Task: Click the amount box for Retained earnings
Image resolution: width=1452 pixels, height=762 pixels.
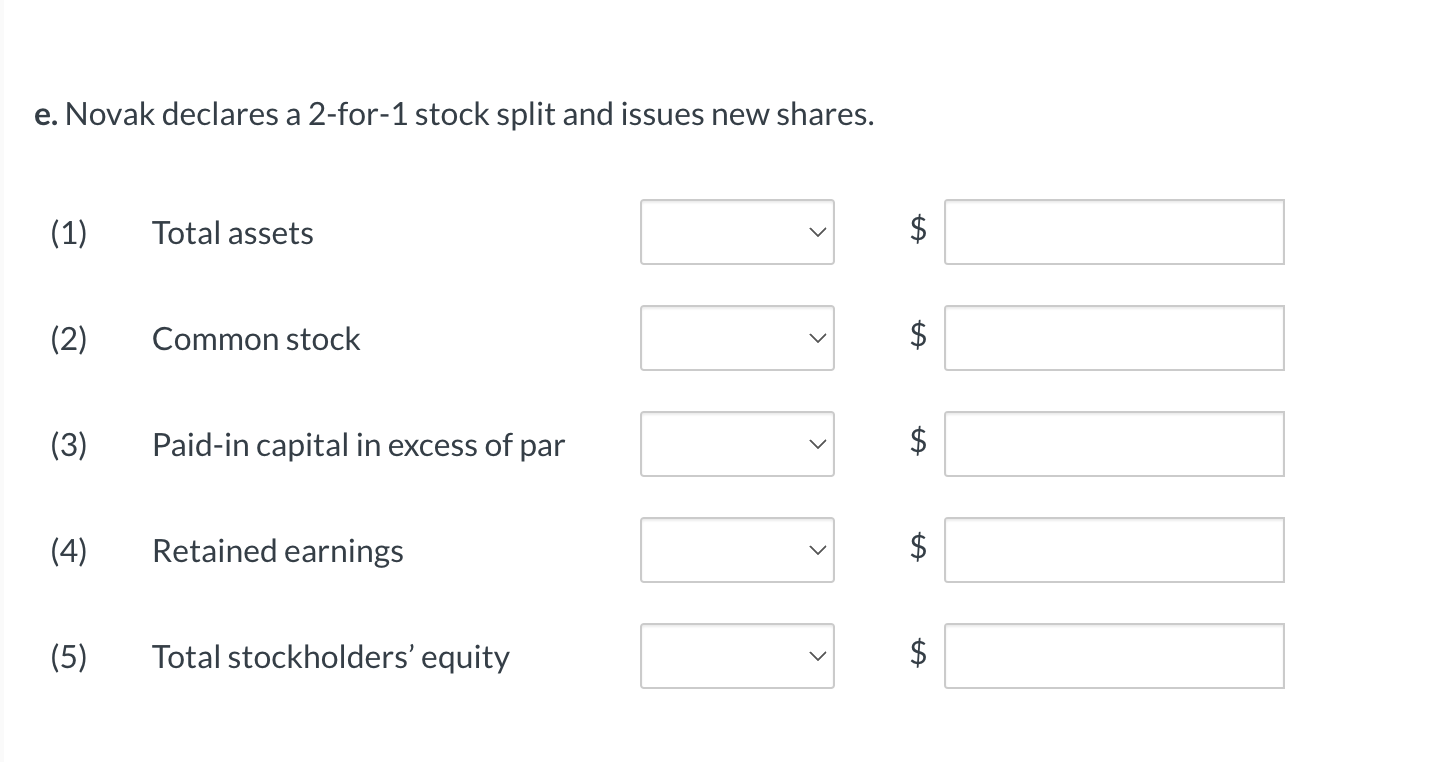Action: (x=1114, y=550)
